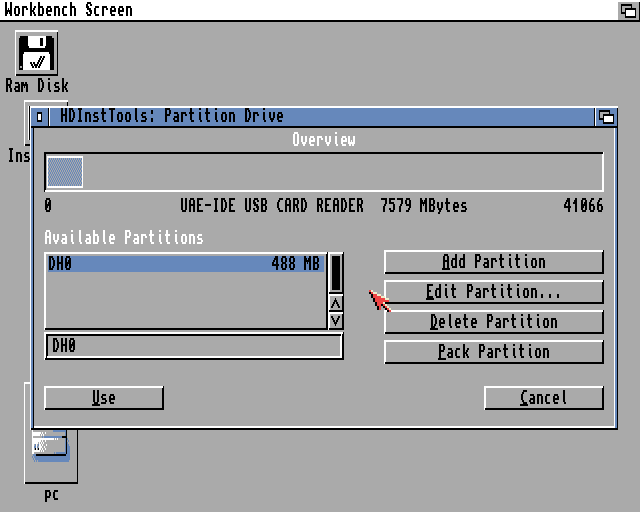Click the Workbench screen depth gadget
Screen dimensions: 640x512
click(627, 9)
